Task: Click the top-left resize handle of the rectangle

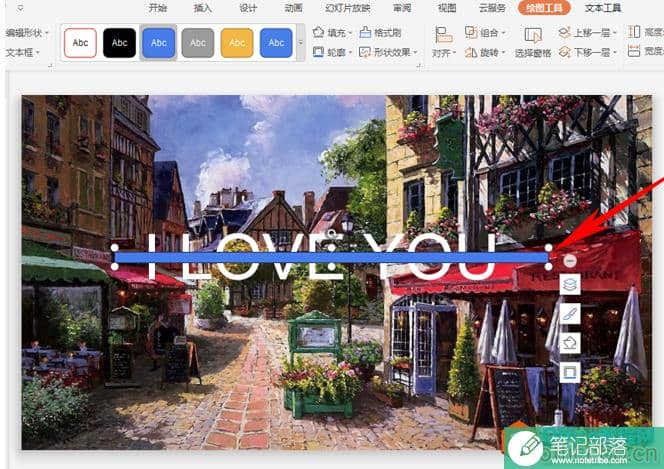Action: pos(114,247)
